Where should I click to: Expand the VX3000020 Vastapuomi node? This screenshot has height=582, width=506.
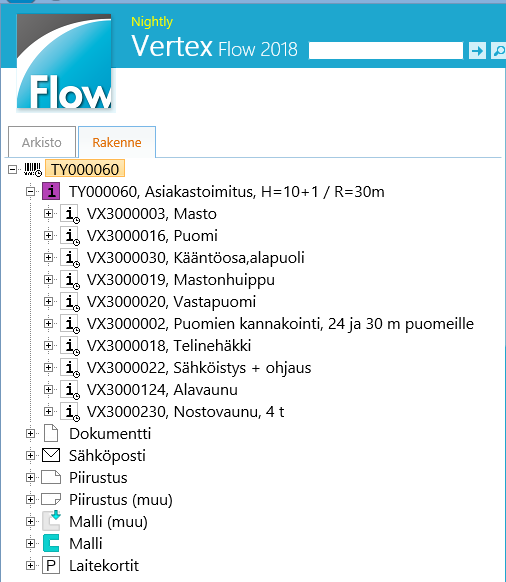[x=48, y=301]
